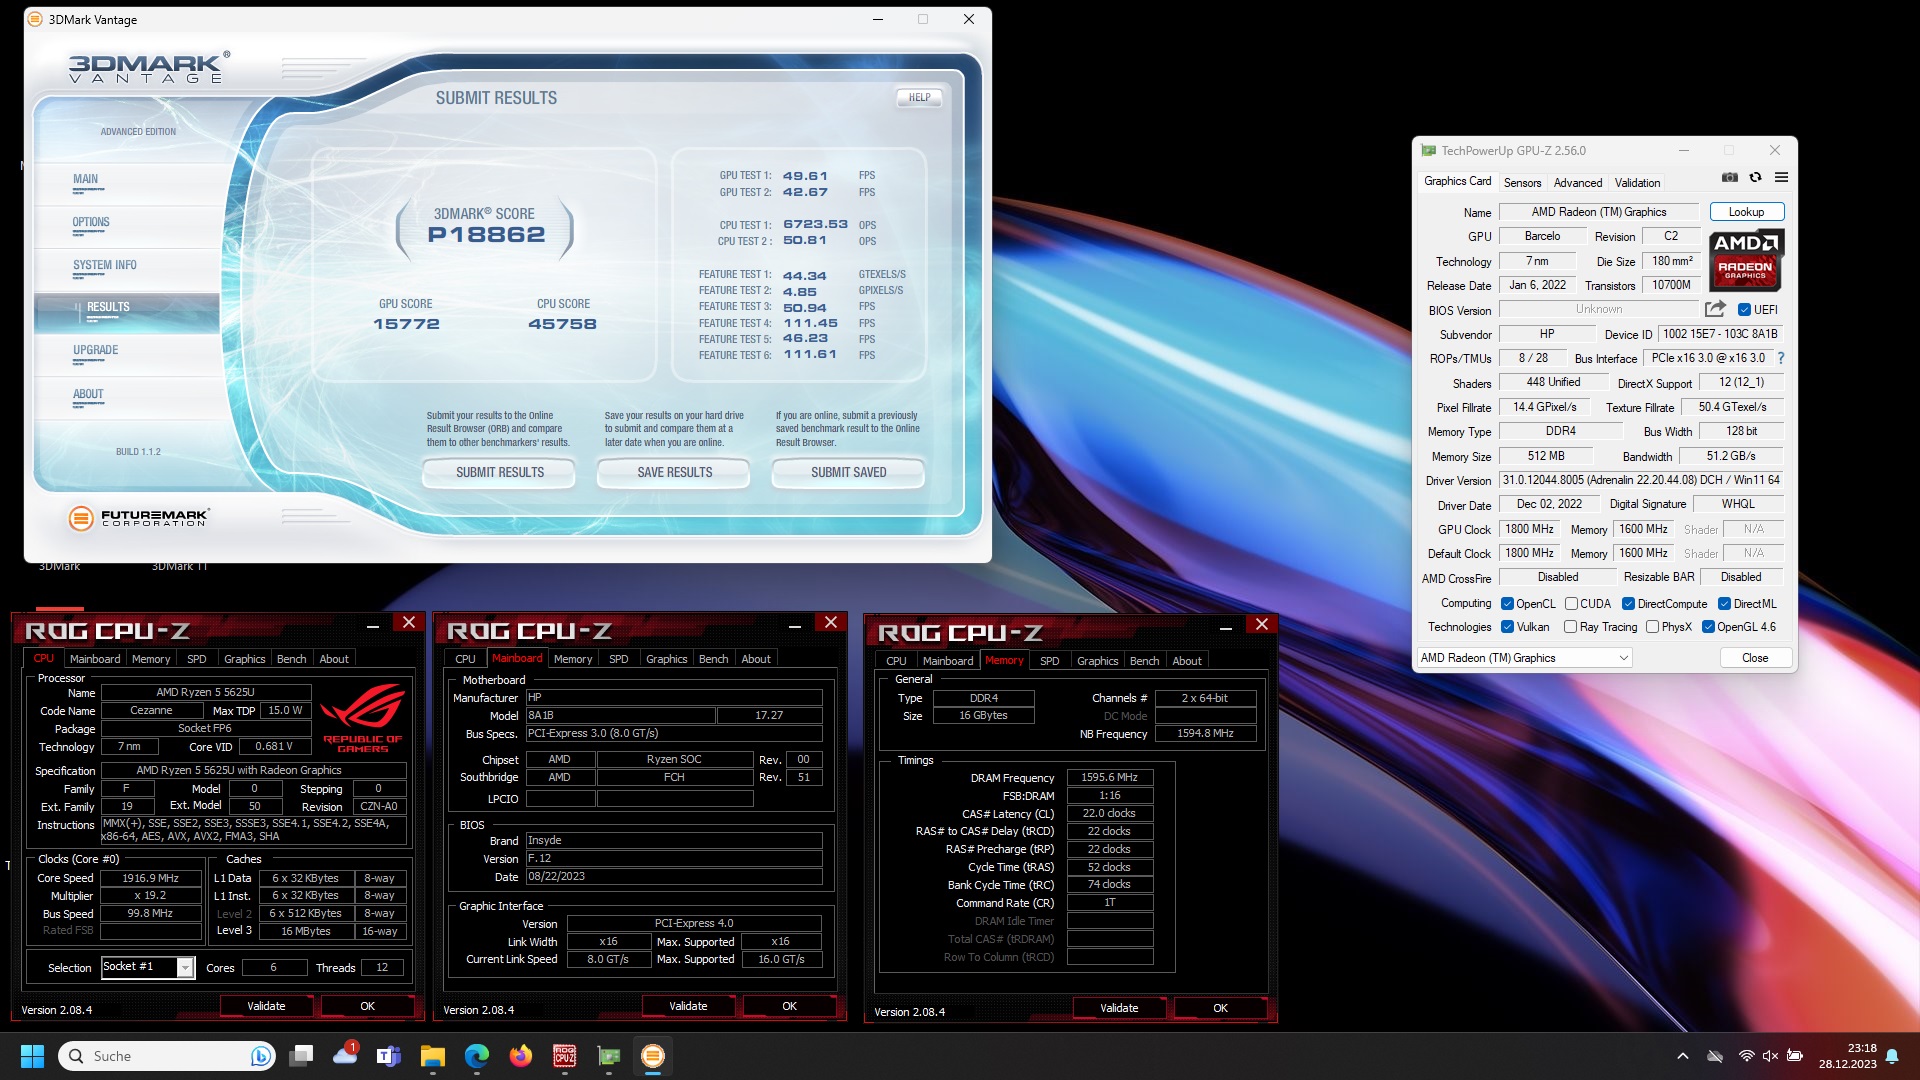Image resolution: width=1920 pixels, height=1080 pixels.
Task: Open the Wi-Fi network tray icon
Action: [x=1746, y=1056]
